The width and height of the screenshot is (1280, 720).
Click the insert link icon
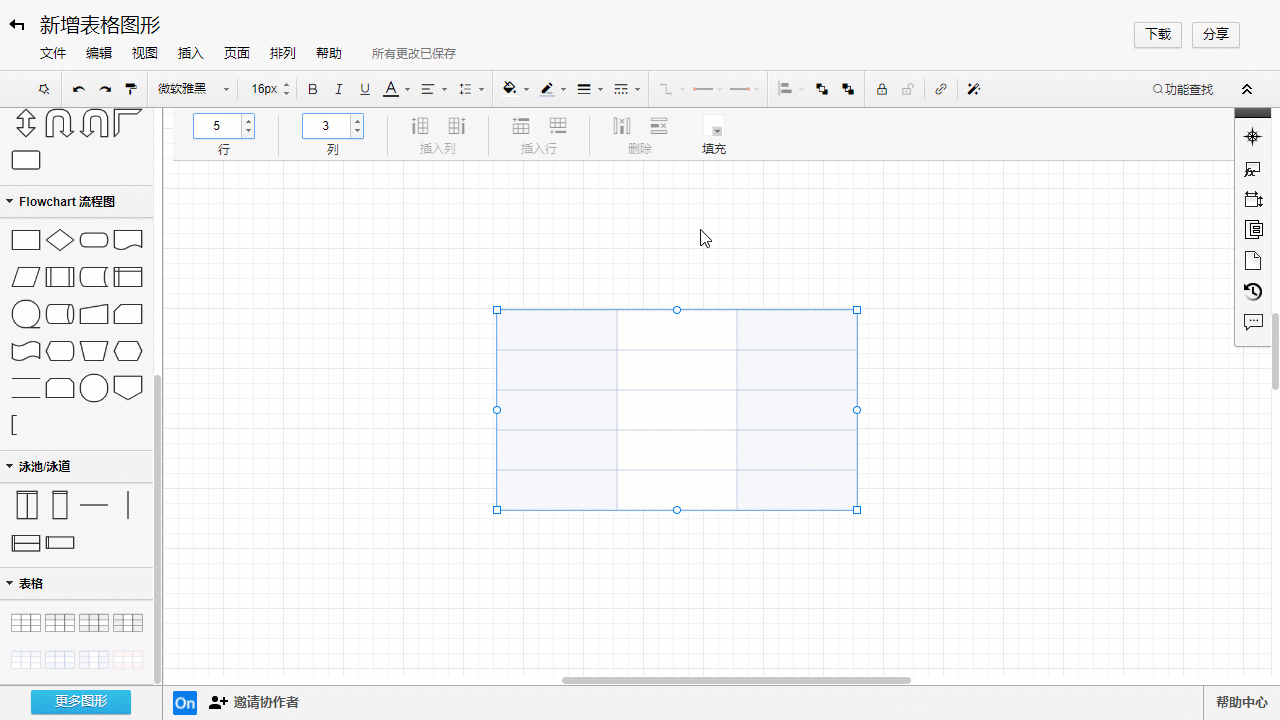[941, 89]
